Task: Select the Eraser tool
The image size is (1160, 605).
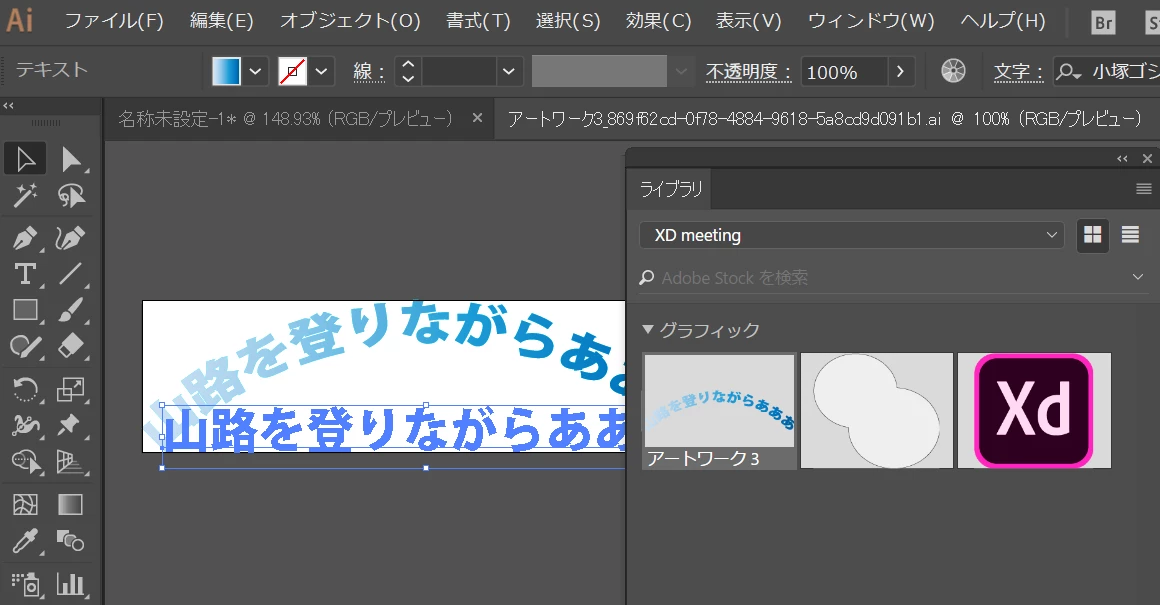Action: (x=71, y=346)
